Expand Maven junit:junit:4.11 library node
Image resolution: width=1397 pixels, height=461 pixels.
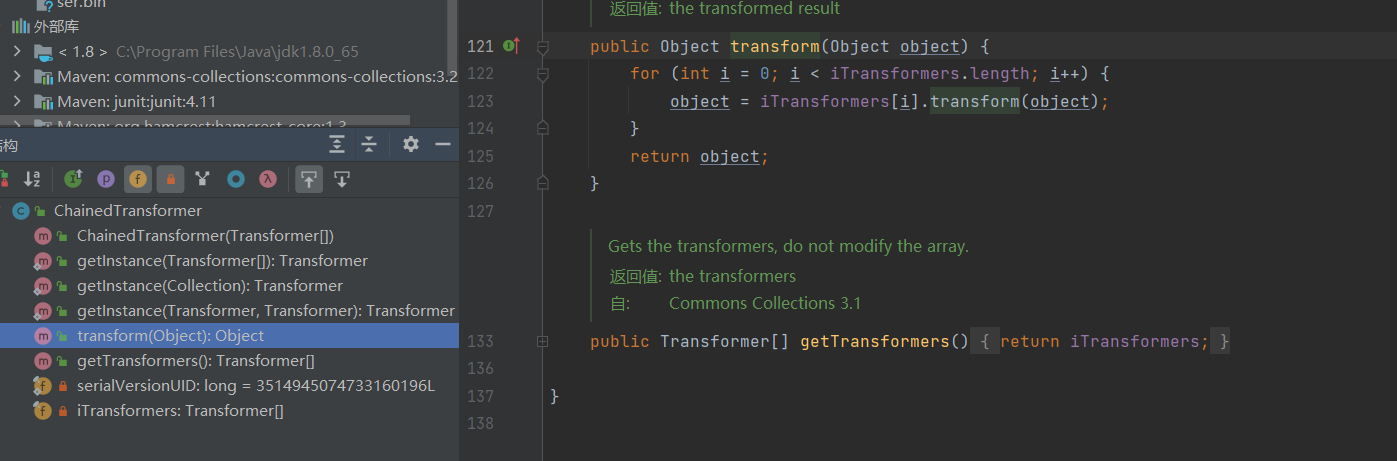pyautogui.click(x=17, y=101)
